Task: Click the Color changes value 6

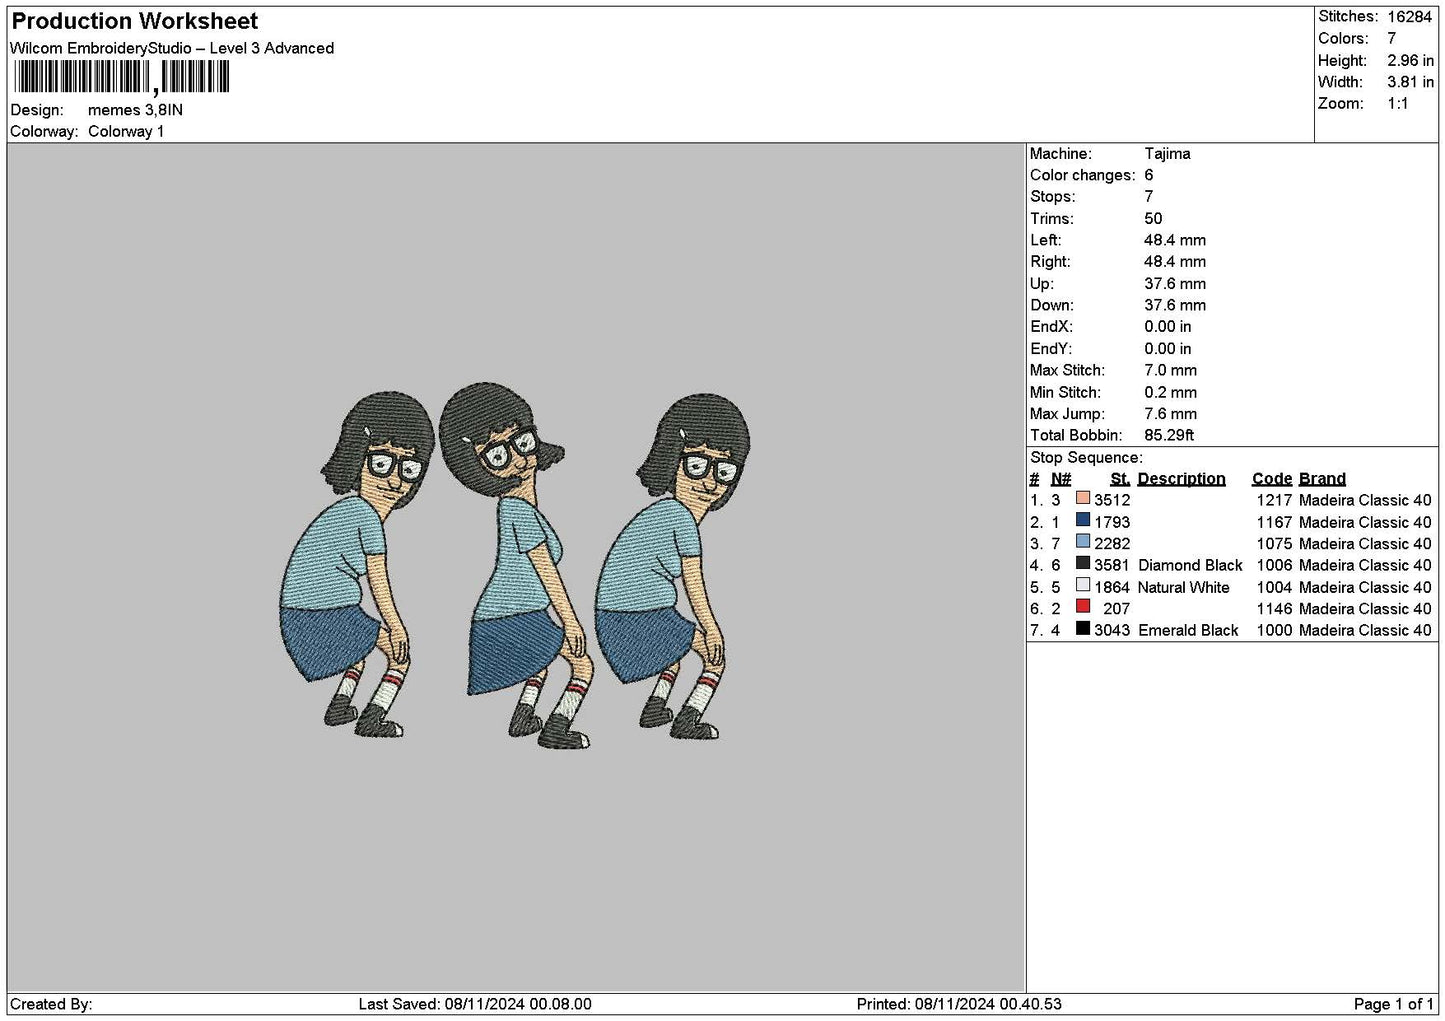Action: tap(1149, 175)
